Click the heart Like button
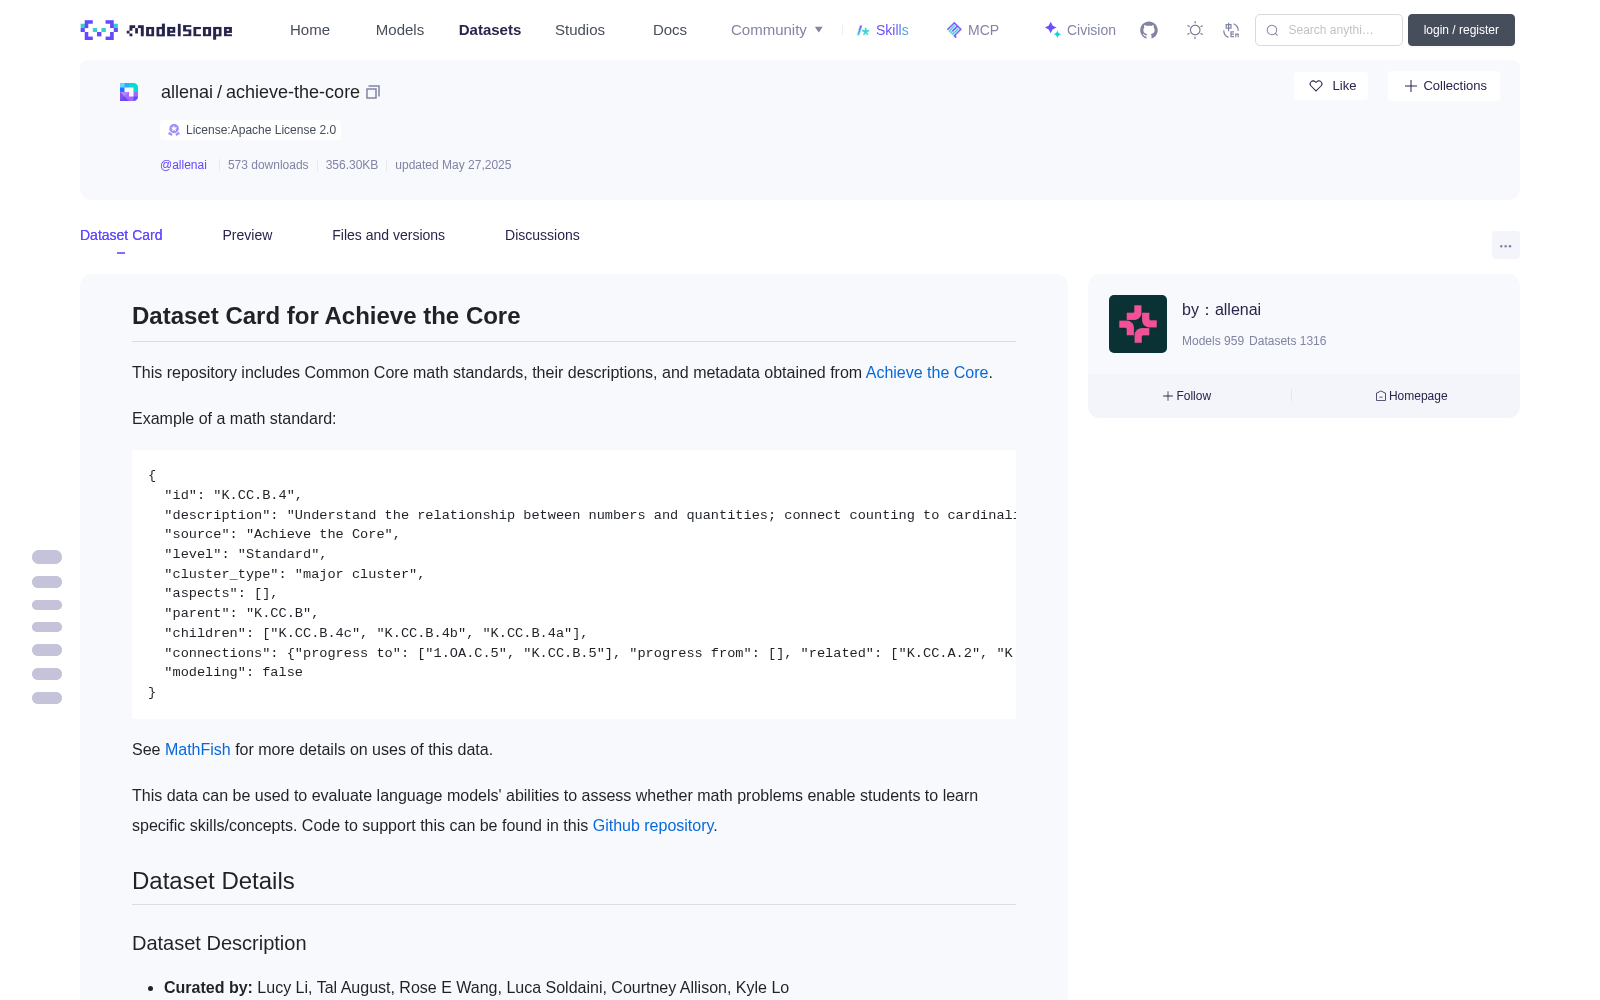Screen dimensions: 1600x1000 pyautogui.click(x=1331, y=86)
